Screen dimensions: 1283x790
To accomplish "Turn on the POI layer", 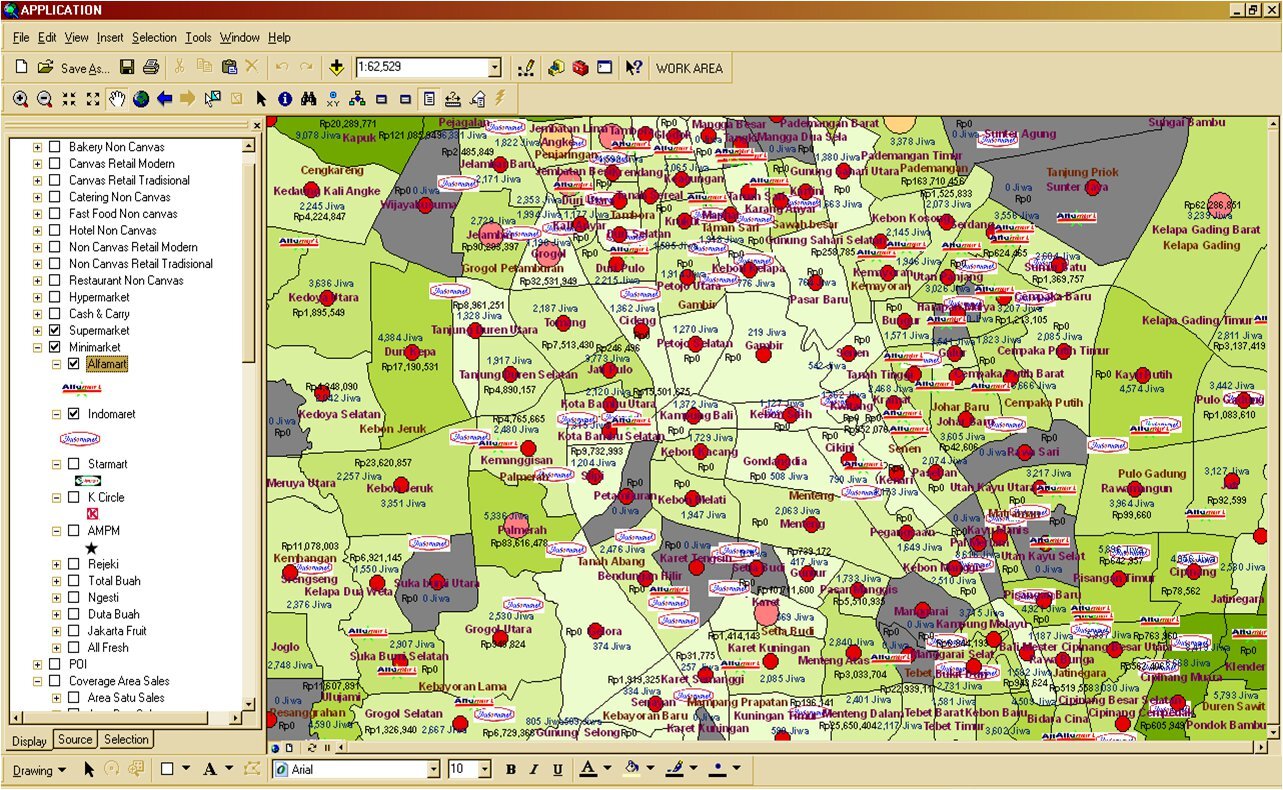I will (55, 664).
